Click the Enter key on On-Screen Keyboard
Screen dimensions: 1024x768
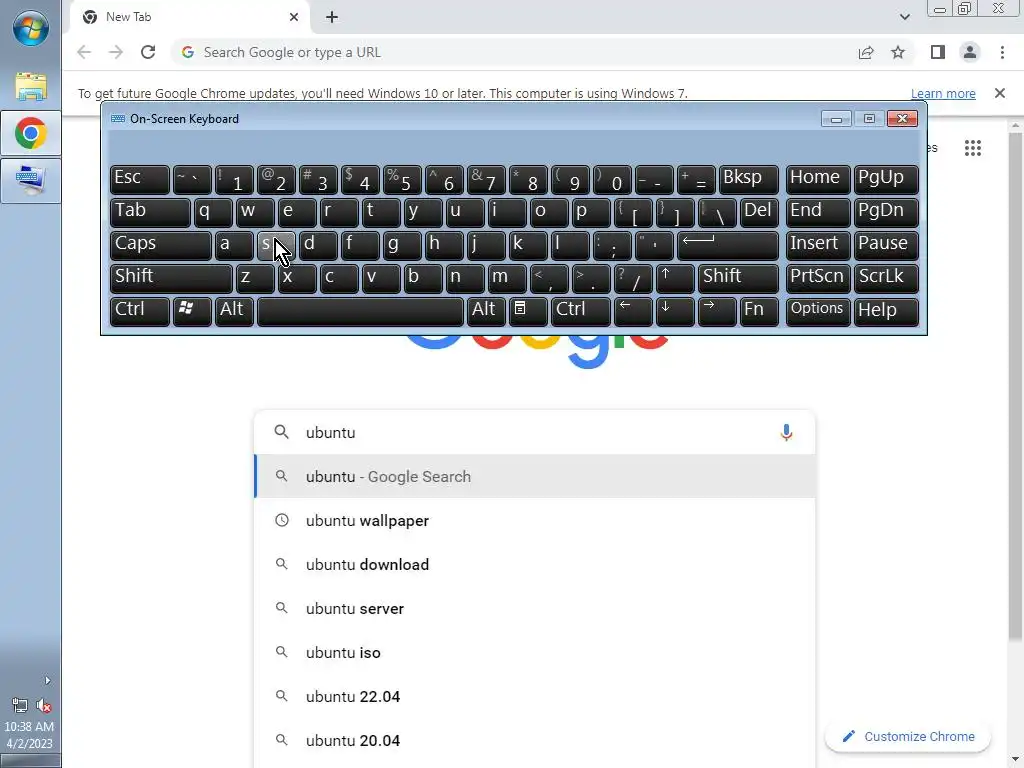click(x=728, y=246)
